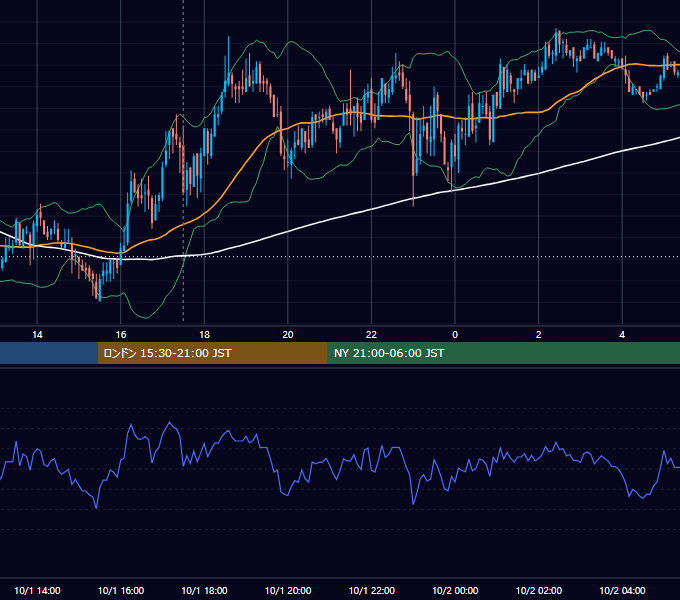680x600 pixels.
Task: Click the 10/1 18:00 date label
Action: point(204,590)
